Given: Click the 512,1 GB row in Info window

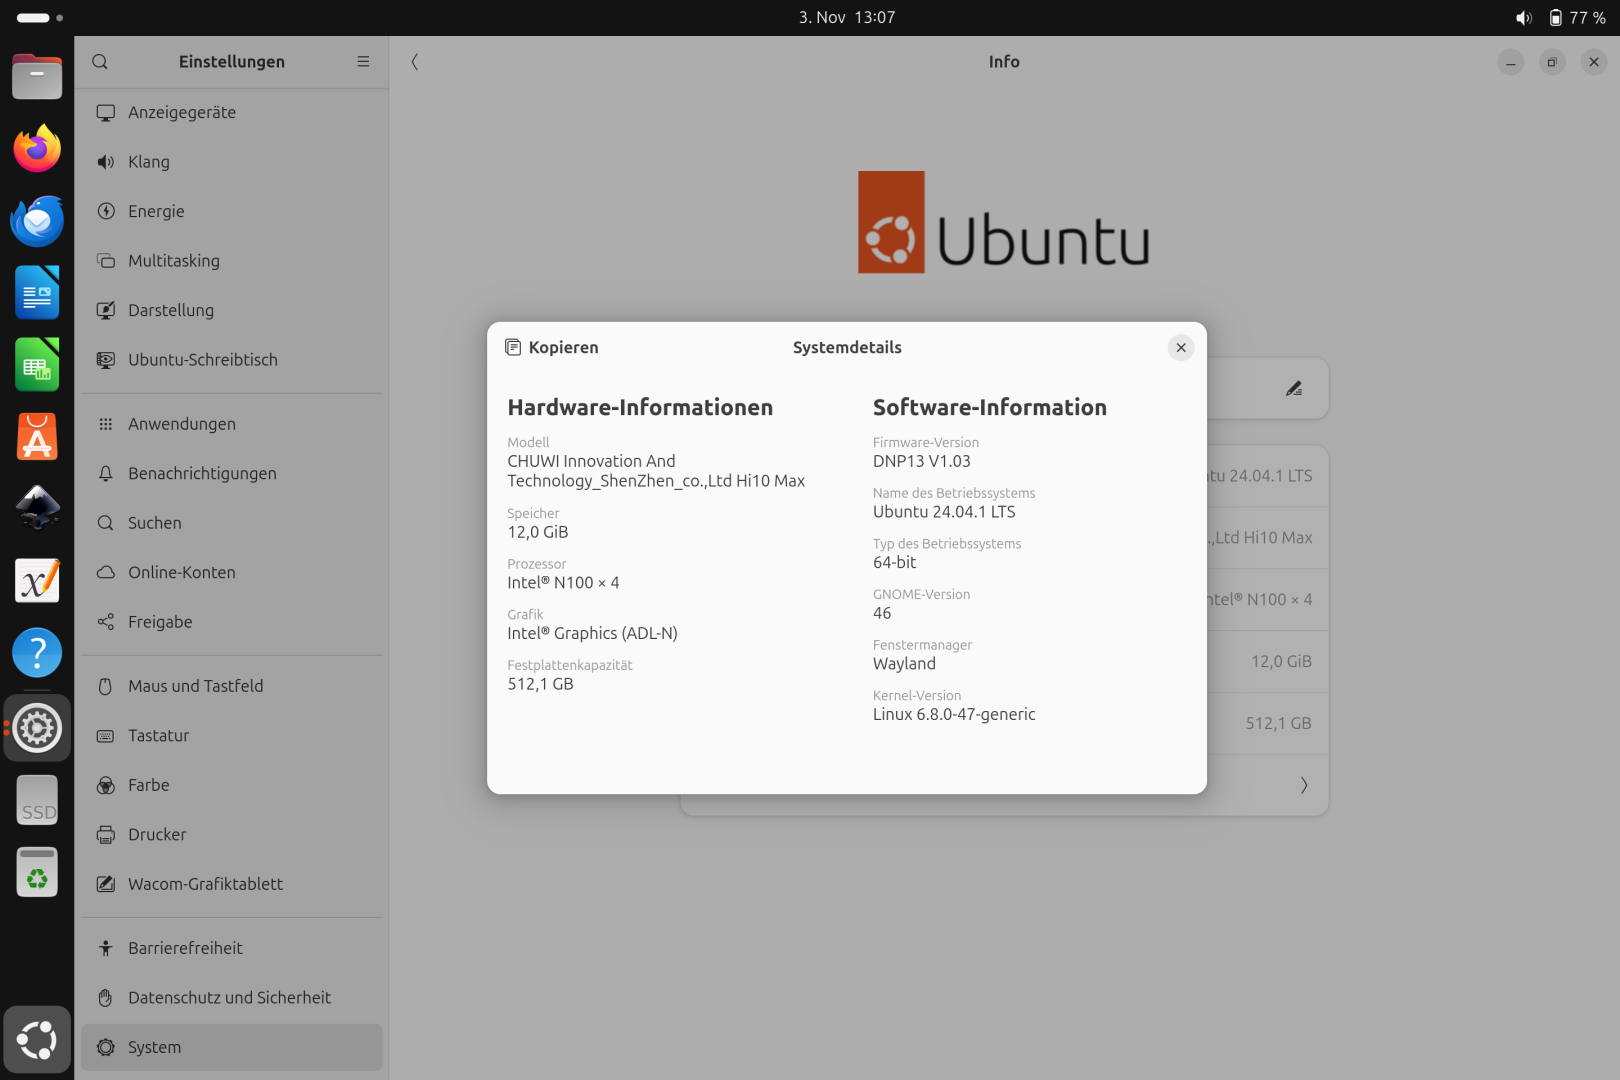Looking at the screenshot, I should click(1268, 723).
